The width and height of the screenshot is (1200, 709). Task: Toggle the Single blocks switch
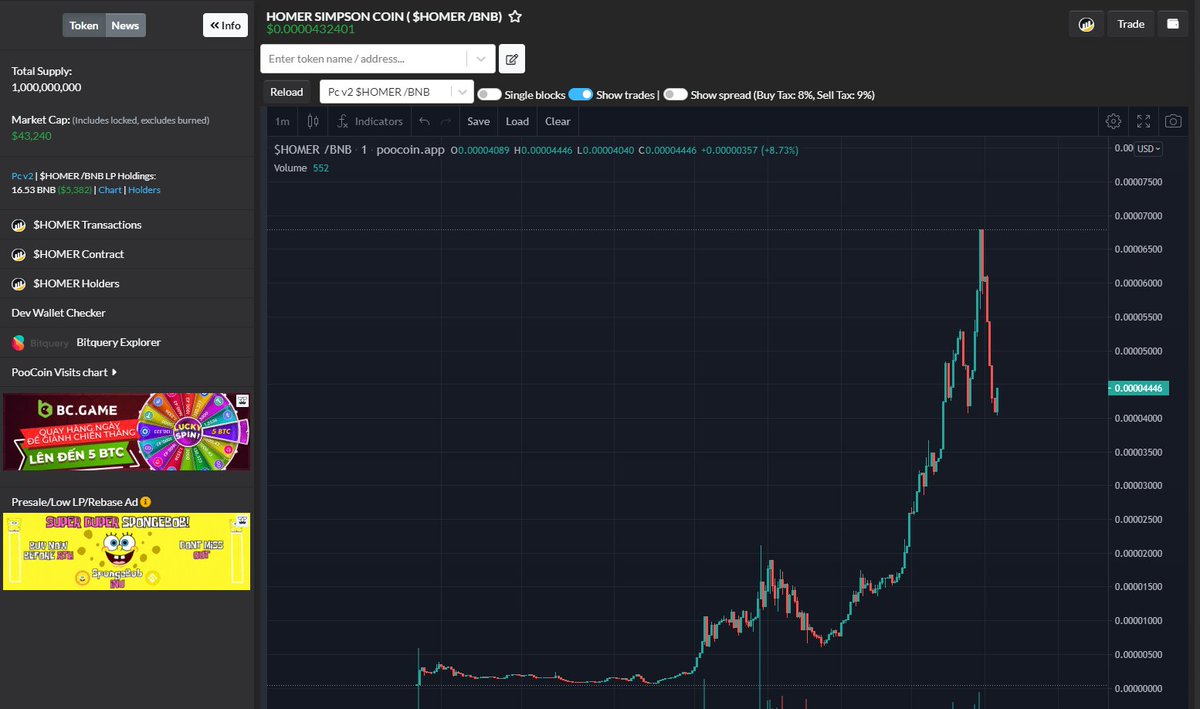[x=489, y=94]
